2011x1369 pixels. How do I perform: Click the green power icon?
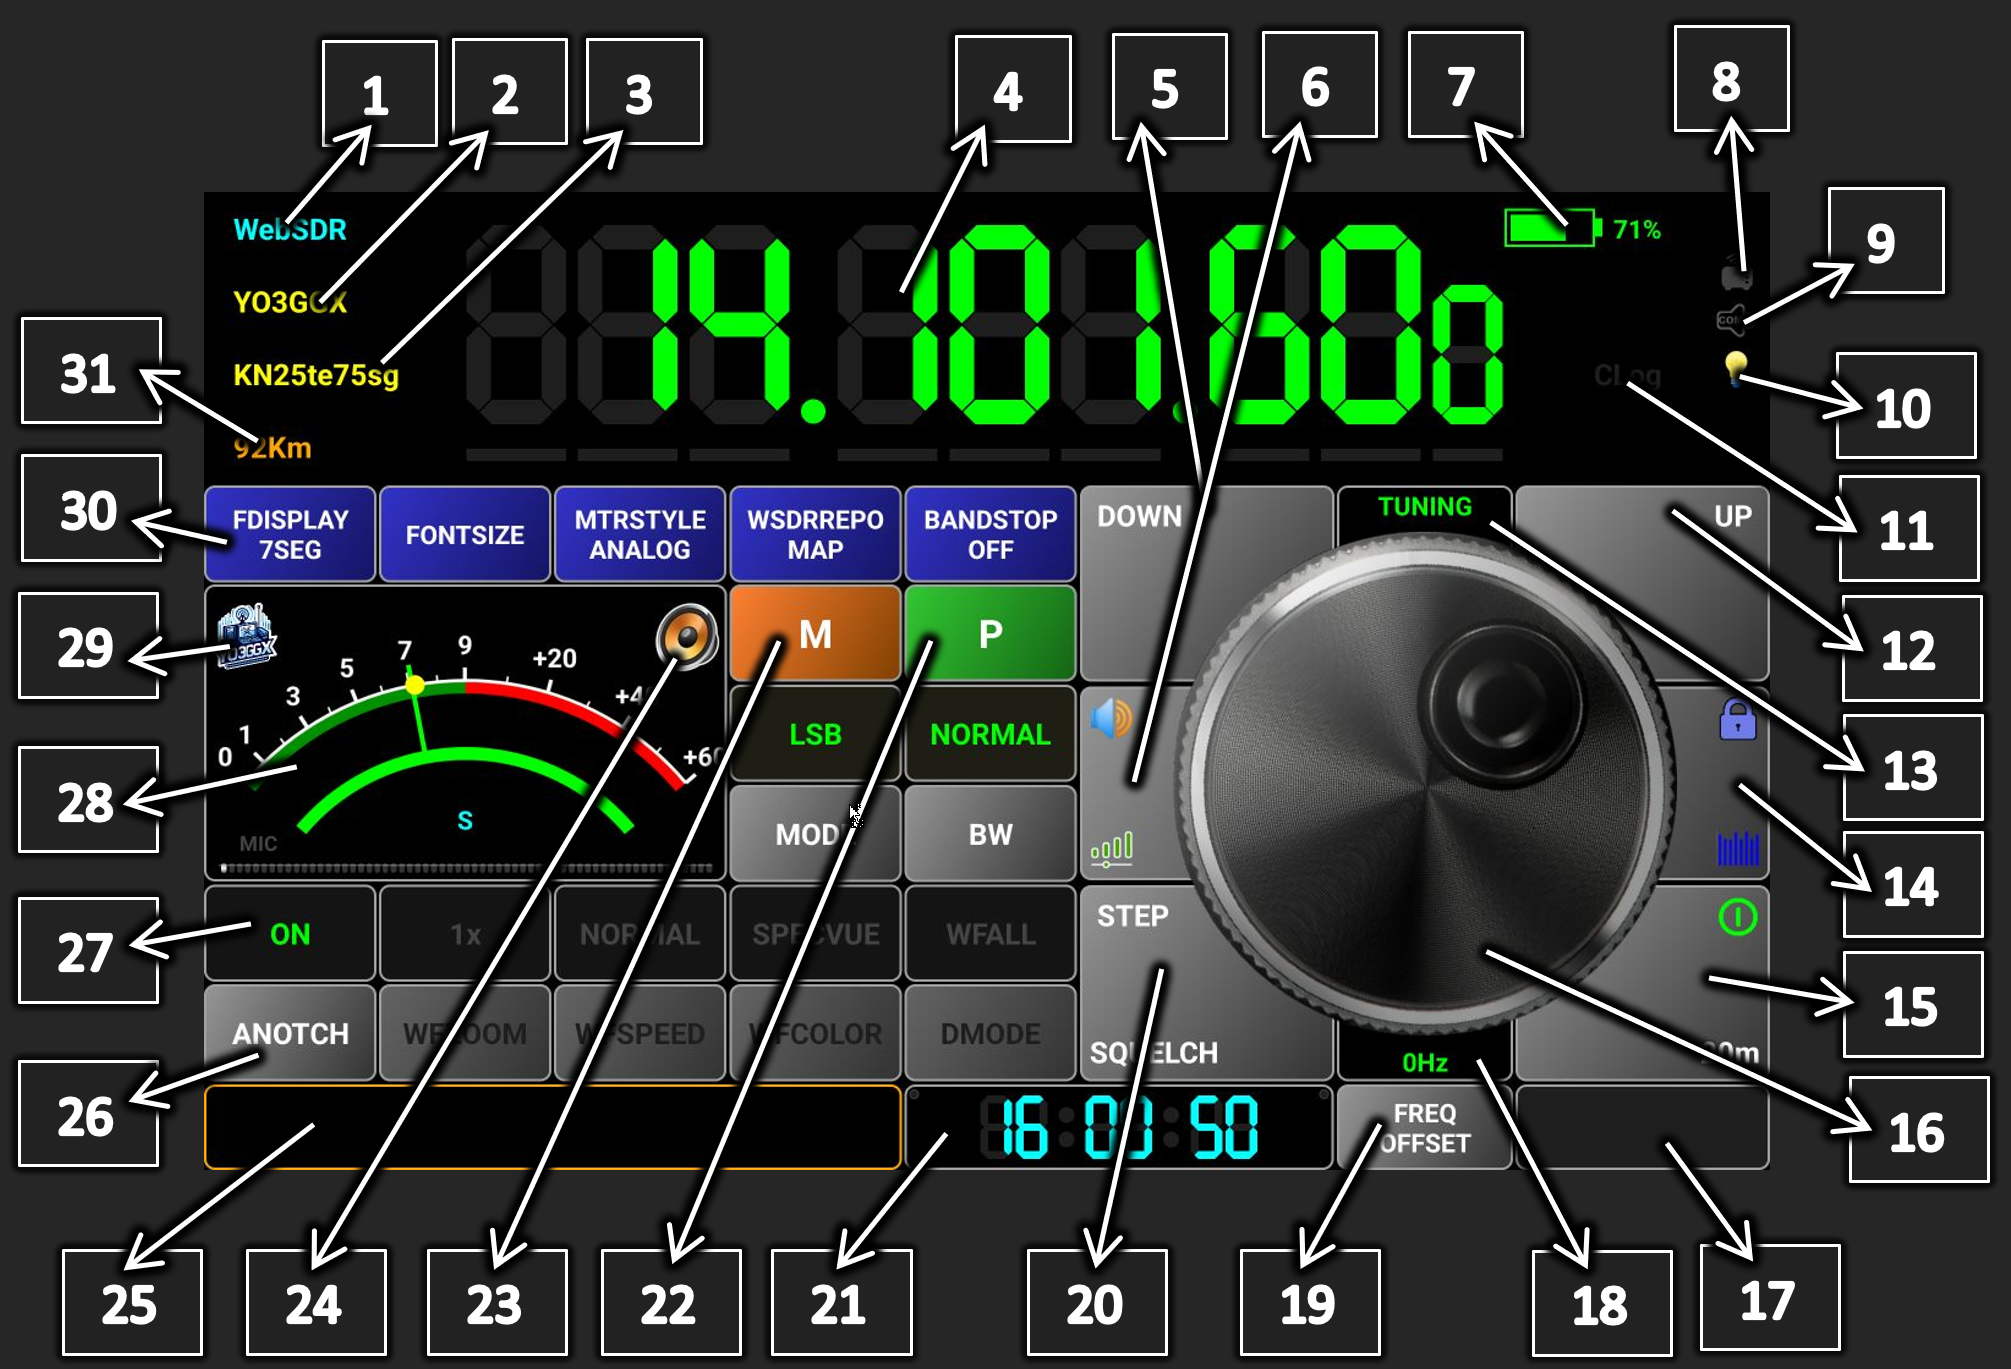pyautogui.click(x=1737, y=916)
